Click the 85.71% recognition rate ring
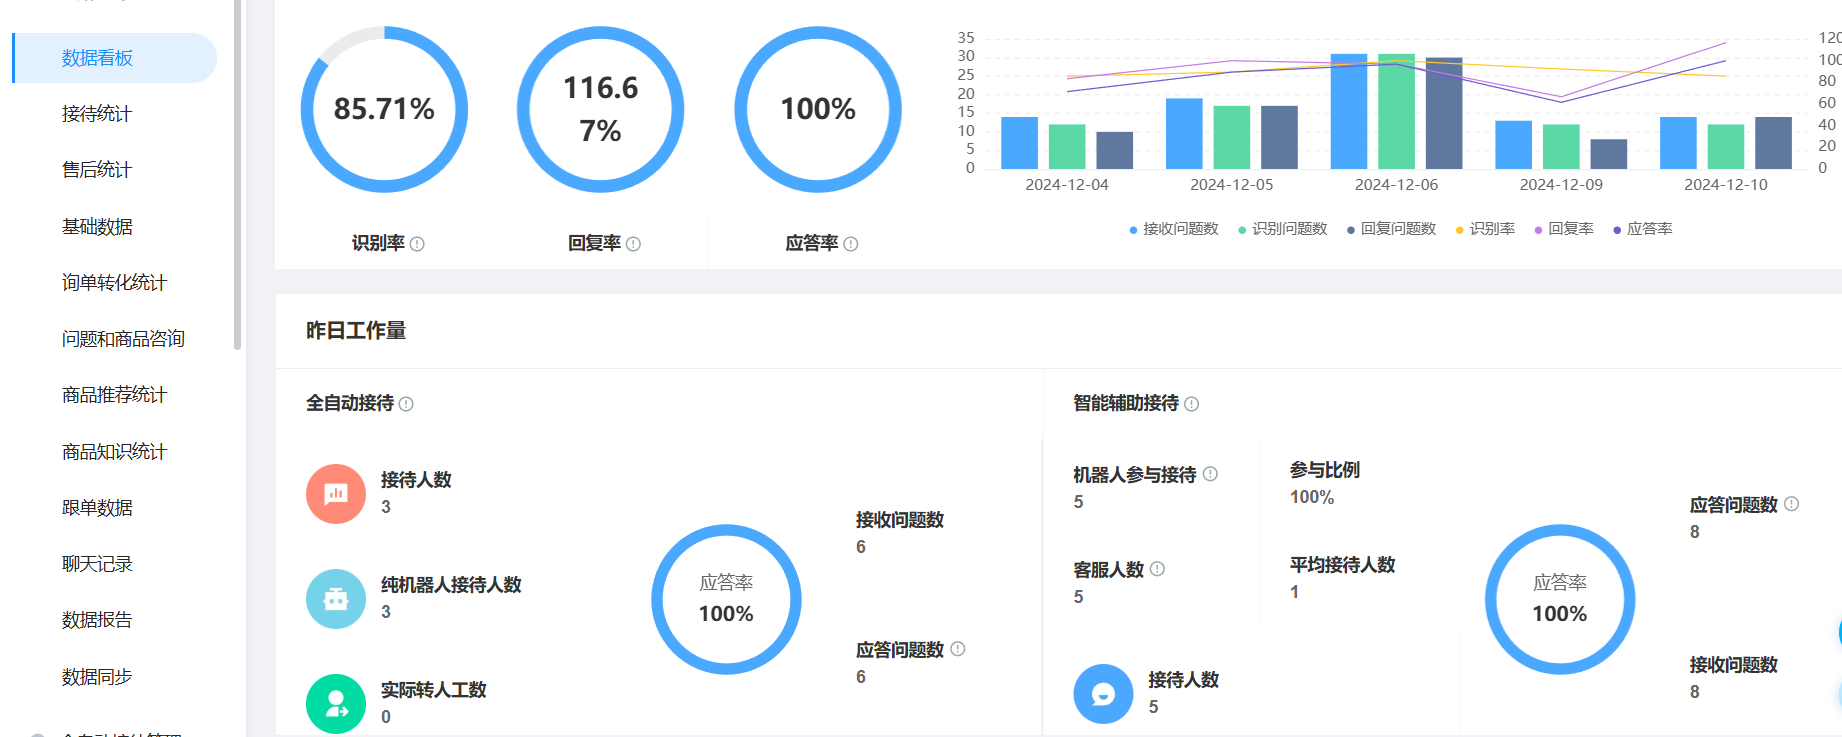The image size is (1842, 737). (x=384, y=109)
